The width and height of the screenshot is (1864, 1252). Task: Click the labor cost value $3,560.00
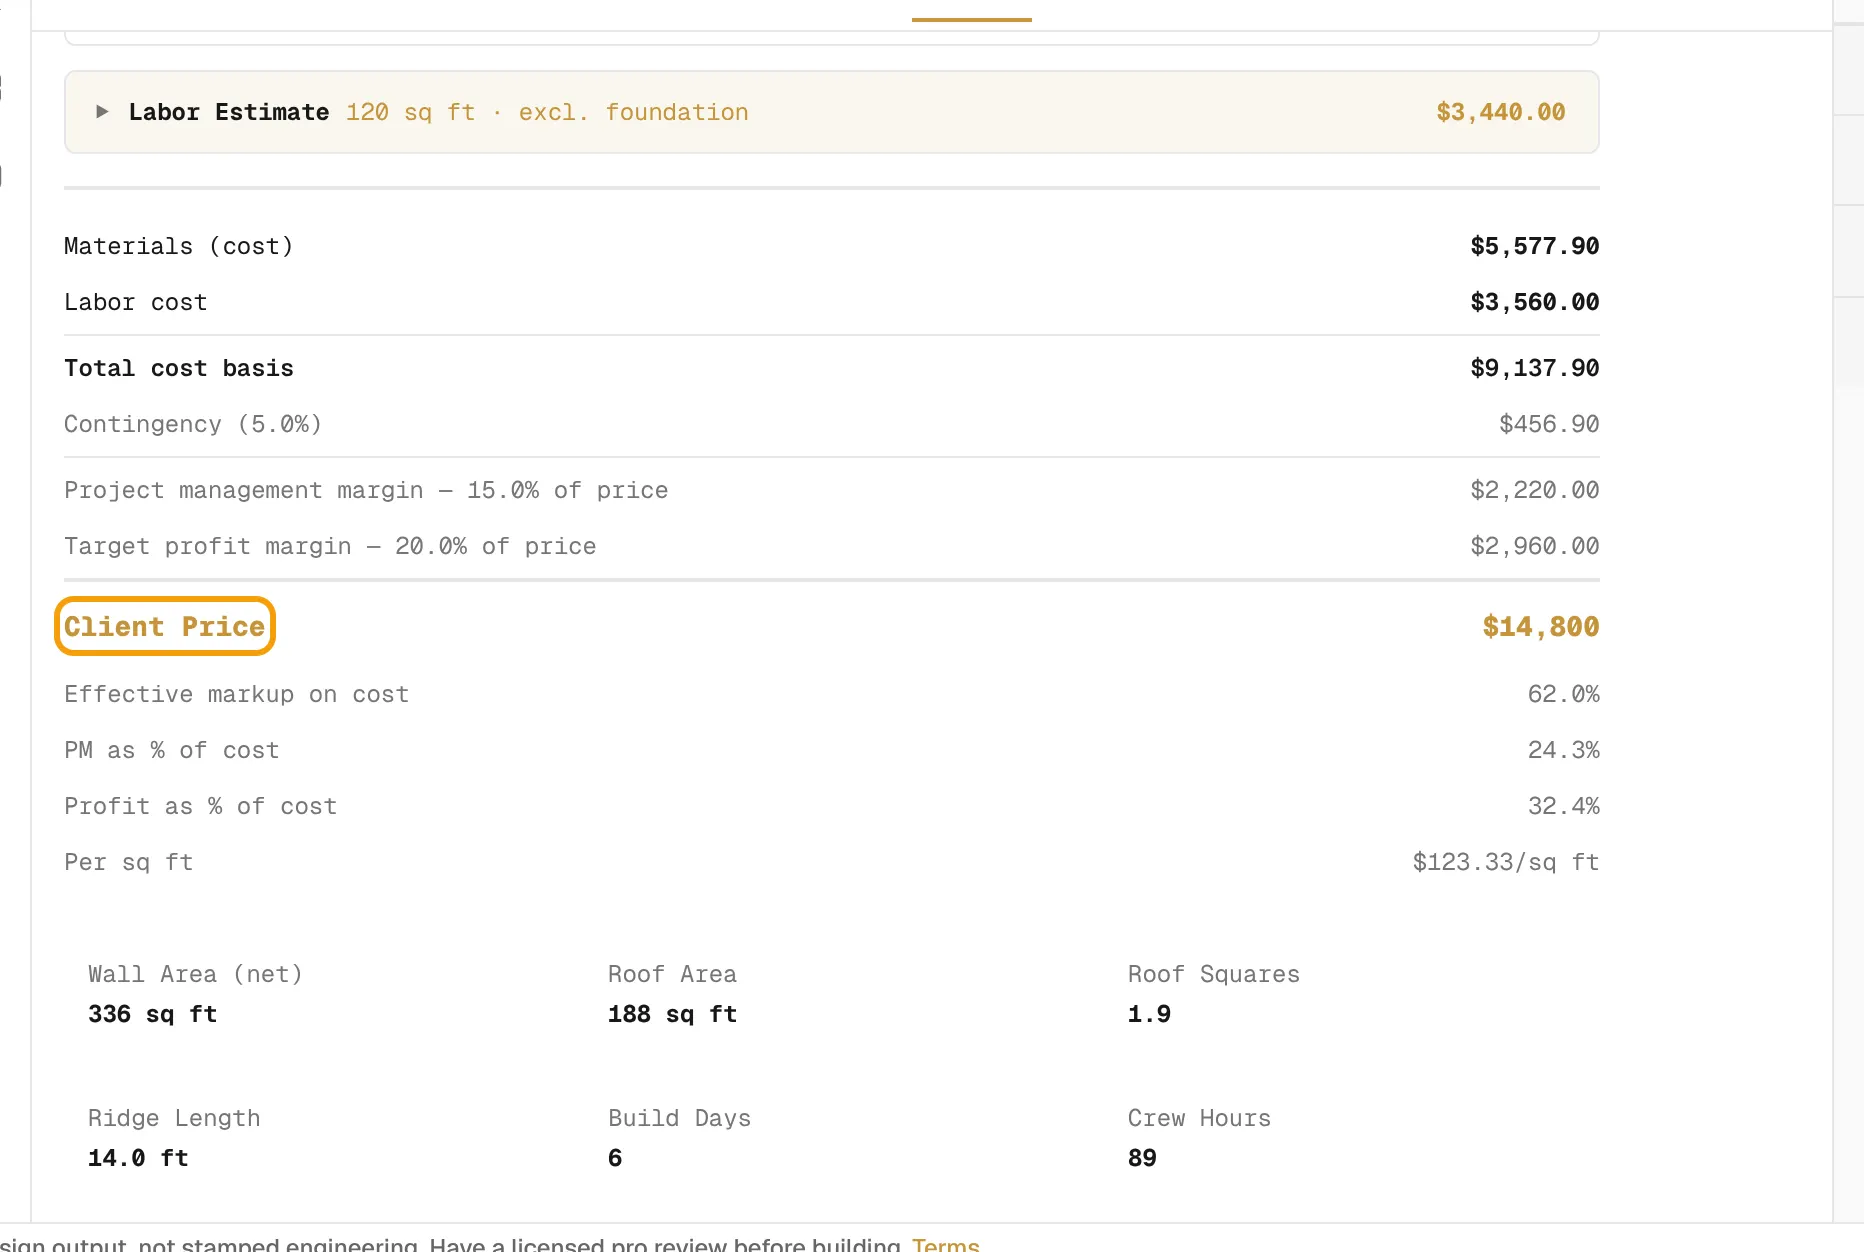pos(1535,302)
